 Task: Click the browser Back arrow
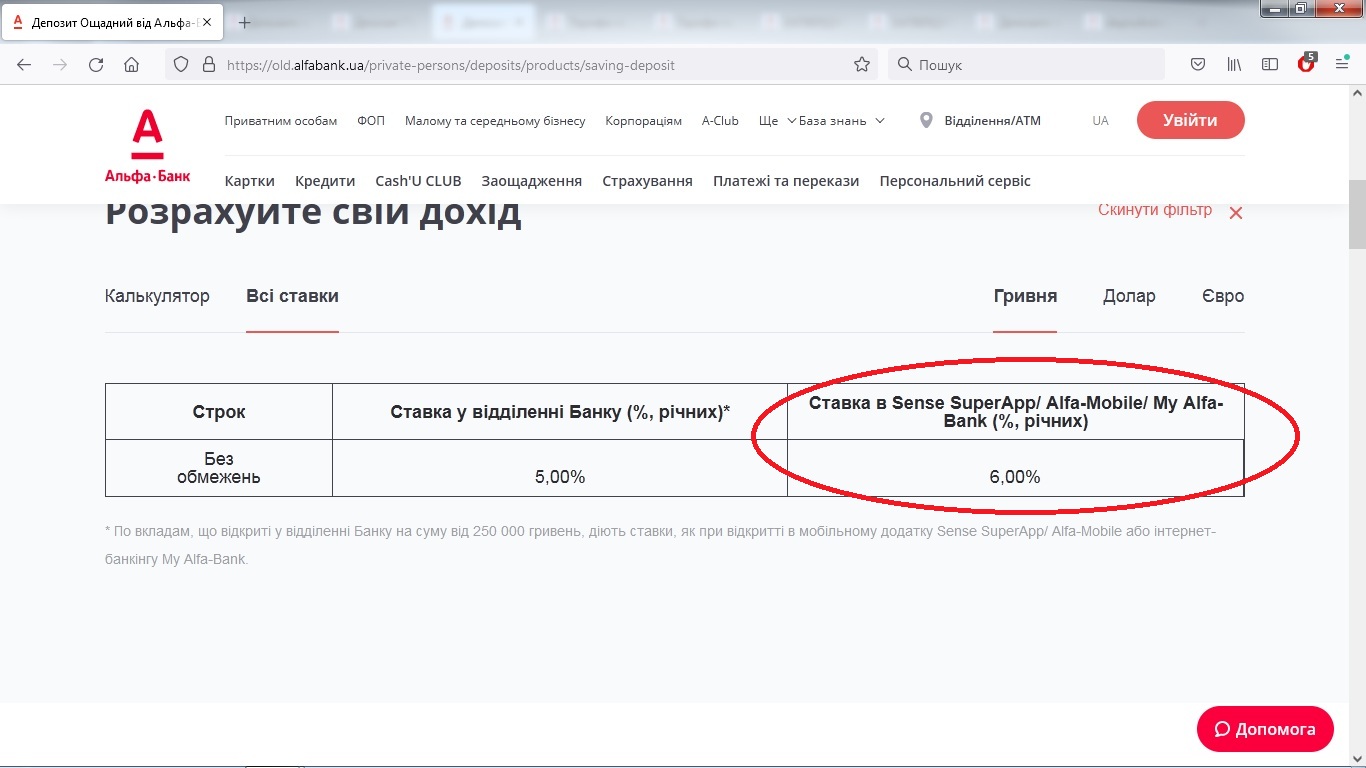coord(24,65)
